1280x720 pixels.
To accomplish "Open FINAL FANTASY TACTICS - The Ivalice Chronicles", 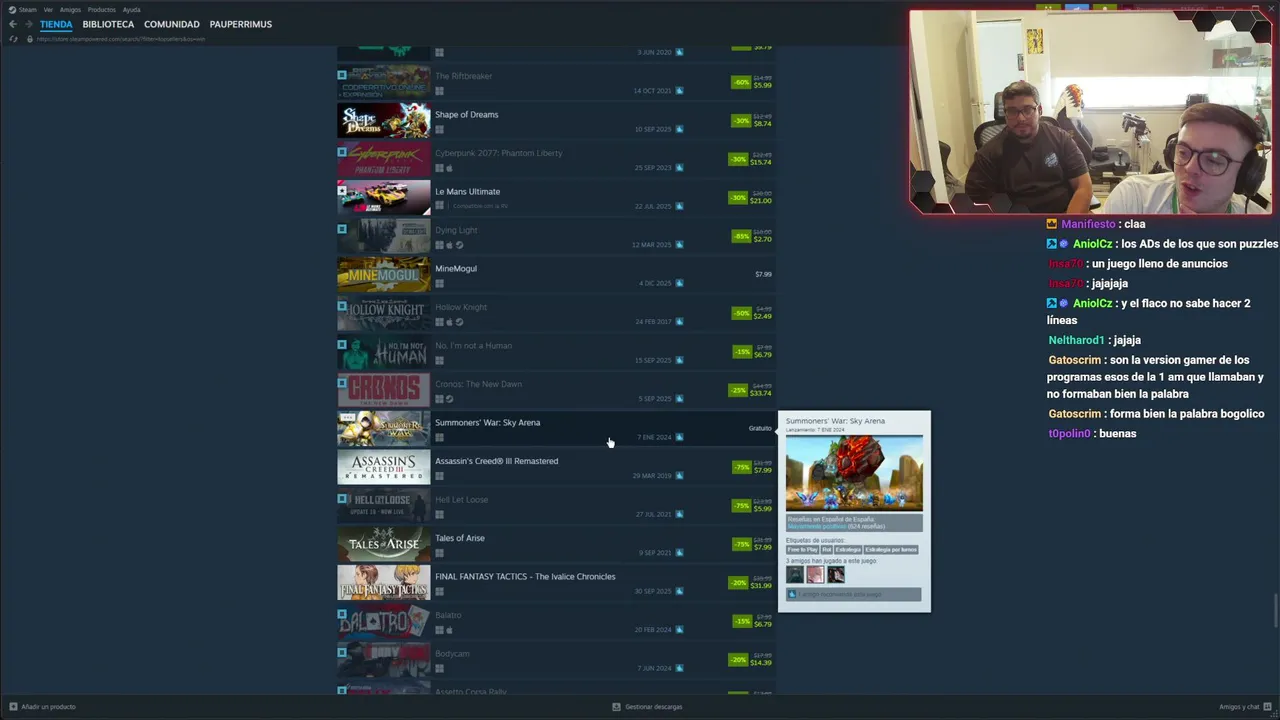I will pyautogui.click(x=525, y=577).
